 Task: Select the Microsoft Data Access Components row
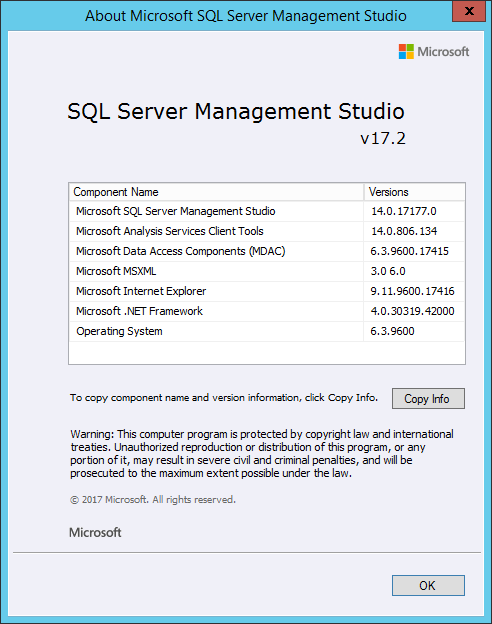click(x=267, y=251)
